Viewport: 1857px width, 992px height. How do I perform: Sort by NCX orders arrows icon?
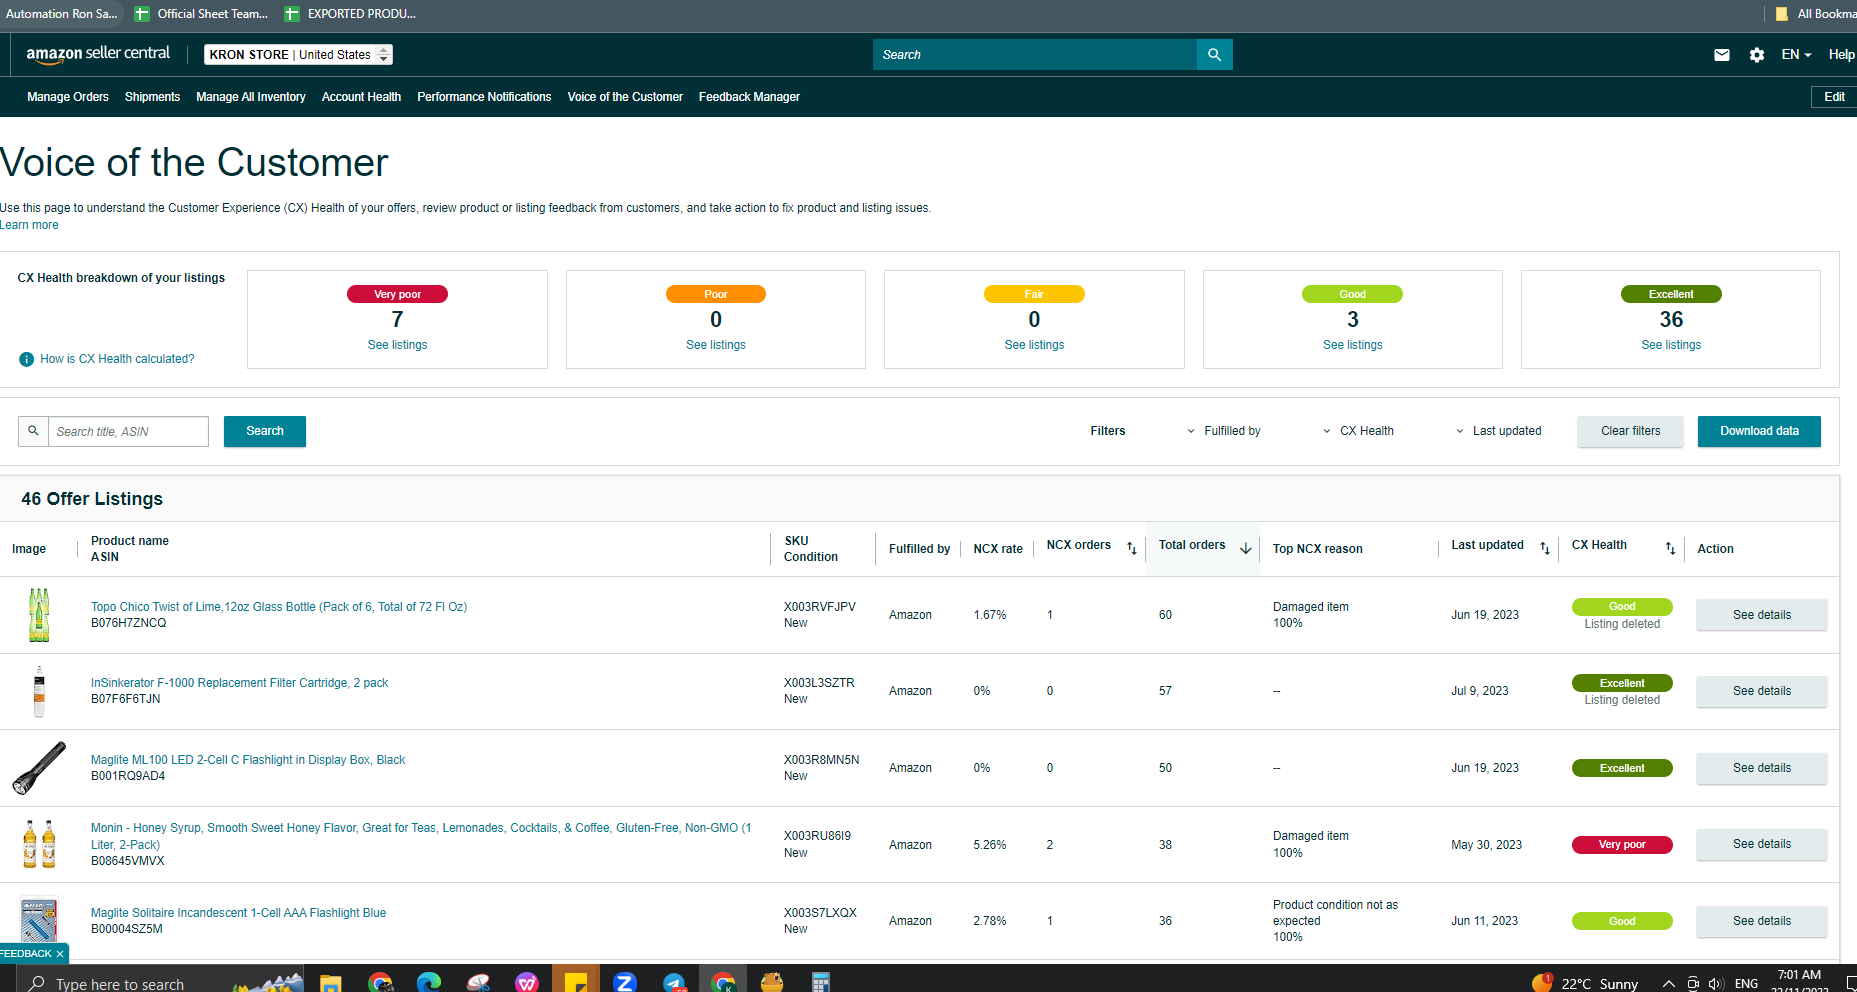[1132, 548]
